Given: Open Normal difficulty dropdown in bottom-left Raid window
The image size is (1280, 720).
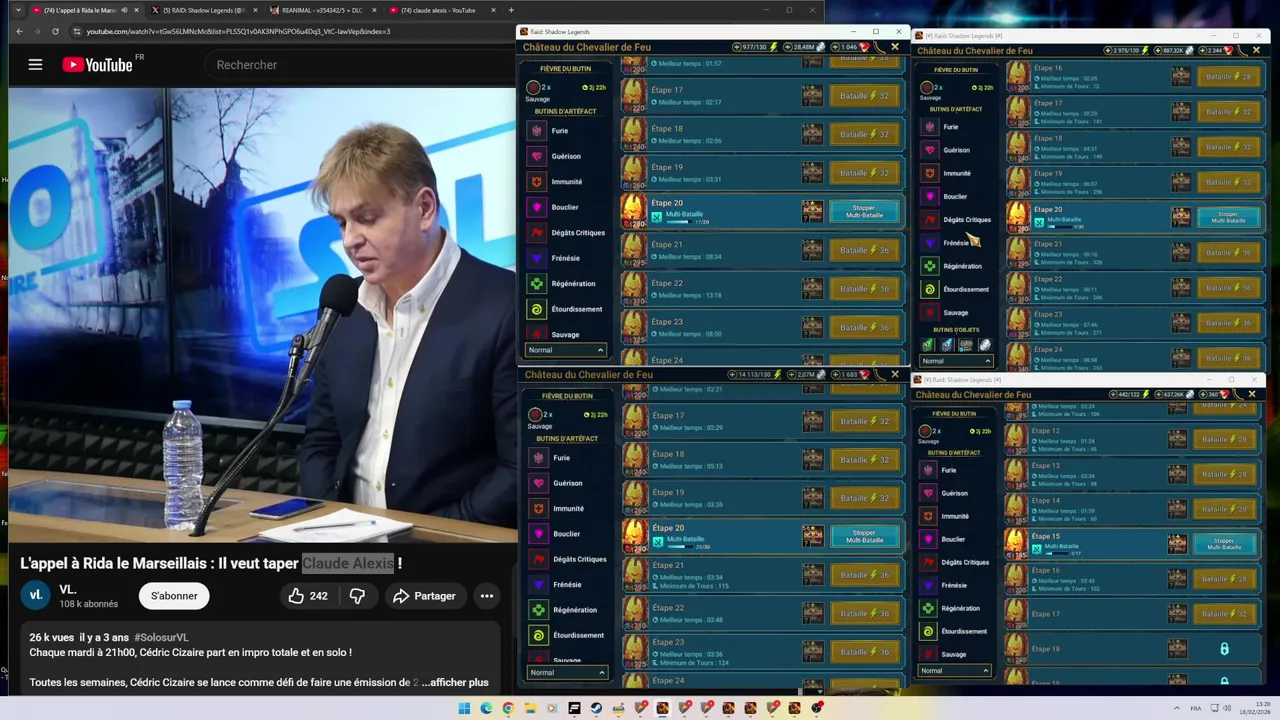Looking at the screenshot, I should click(567, 672).
